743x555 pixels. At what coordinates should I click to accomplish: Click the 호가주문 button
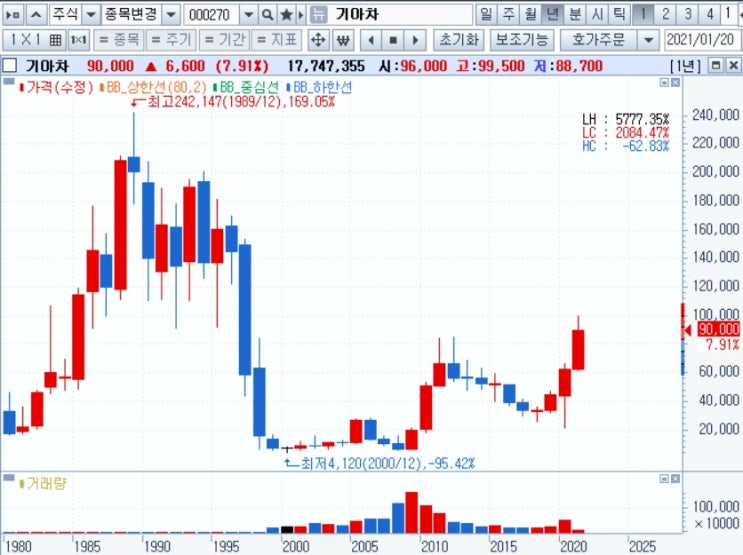pyautogui.click(x=599, y=40)
